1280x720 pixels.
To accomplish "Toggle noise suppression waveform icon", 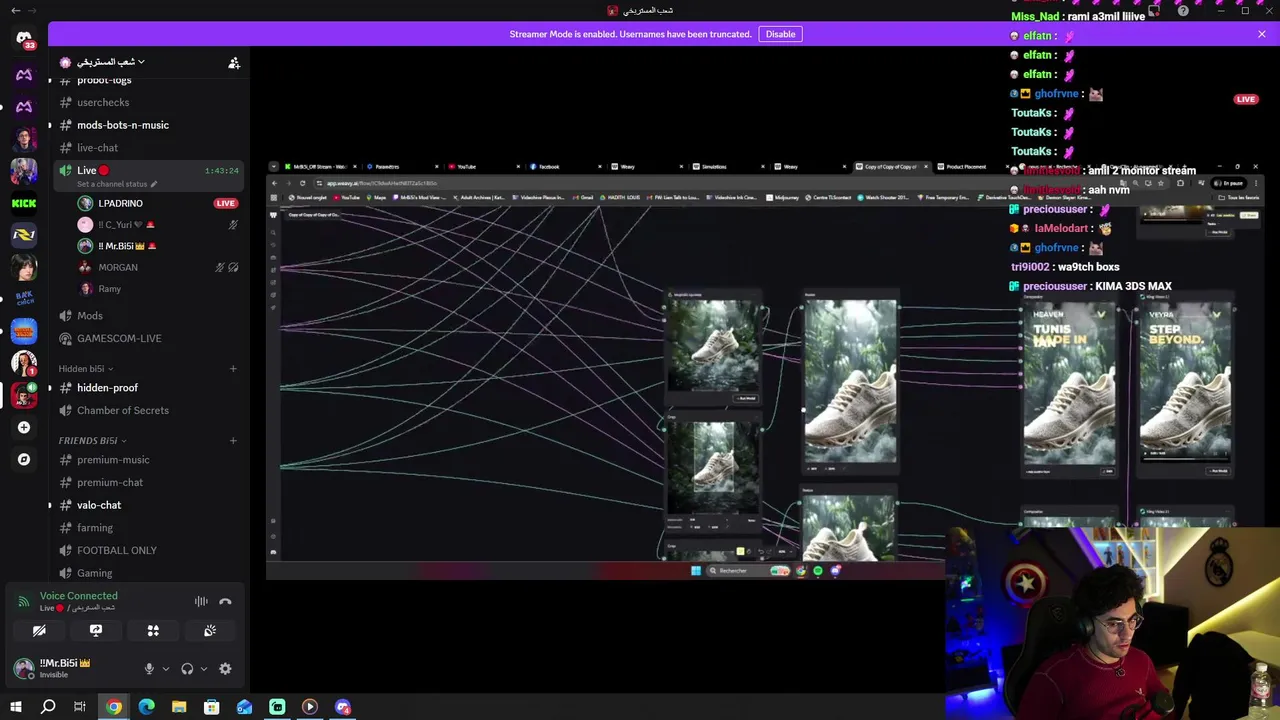I will pos(201,601).
